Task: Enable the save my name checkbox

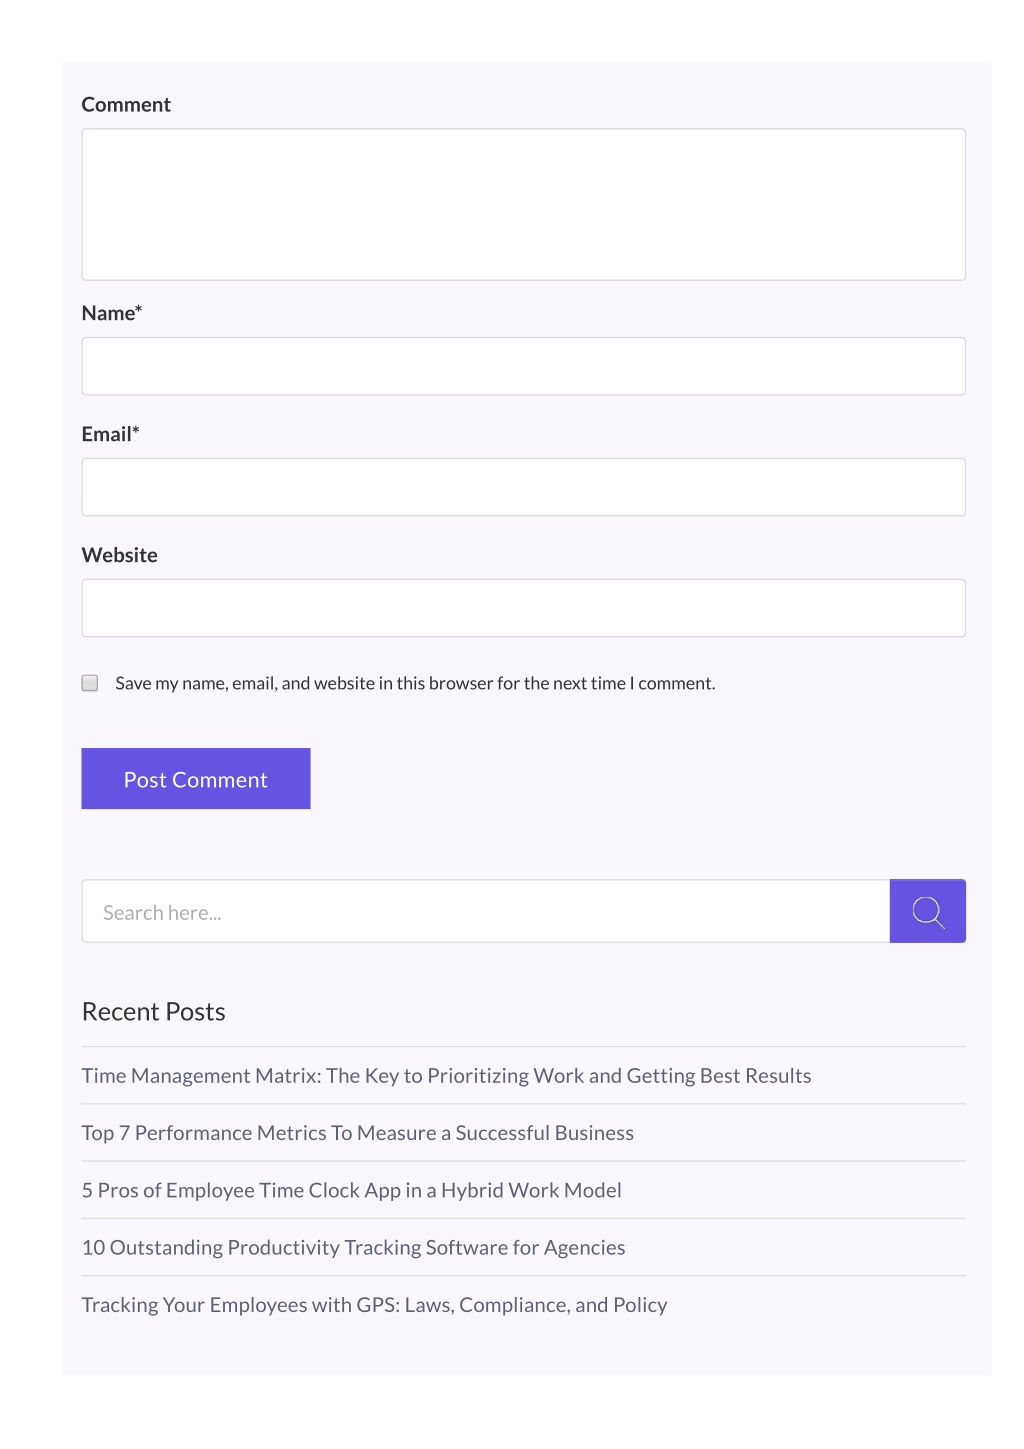Action: (90, 683)
